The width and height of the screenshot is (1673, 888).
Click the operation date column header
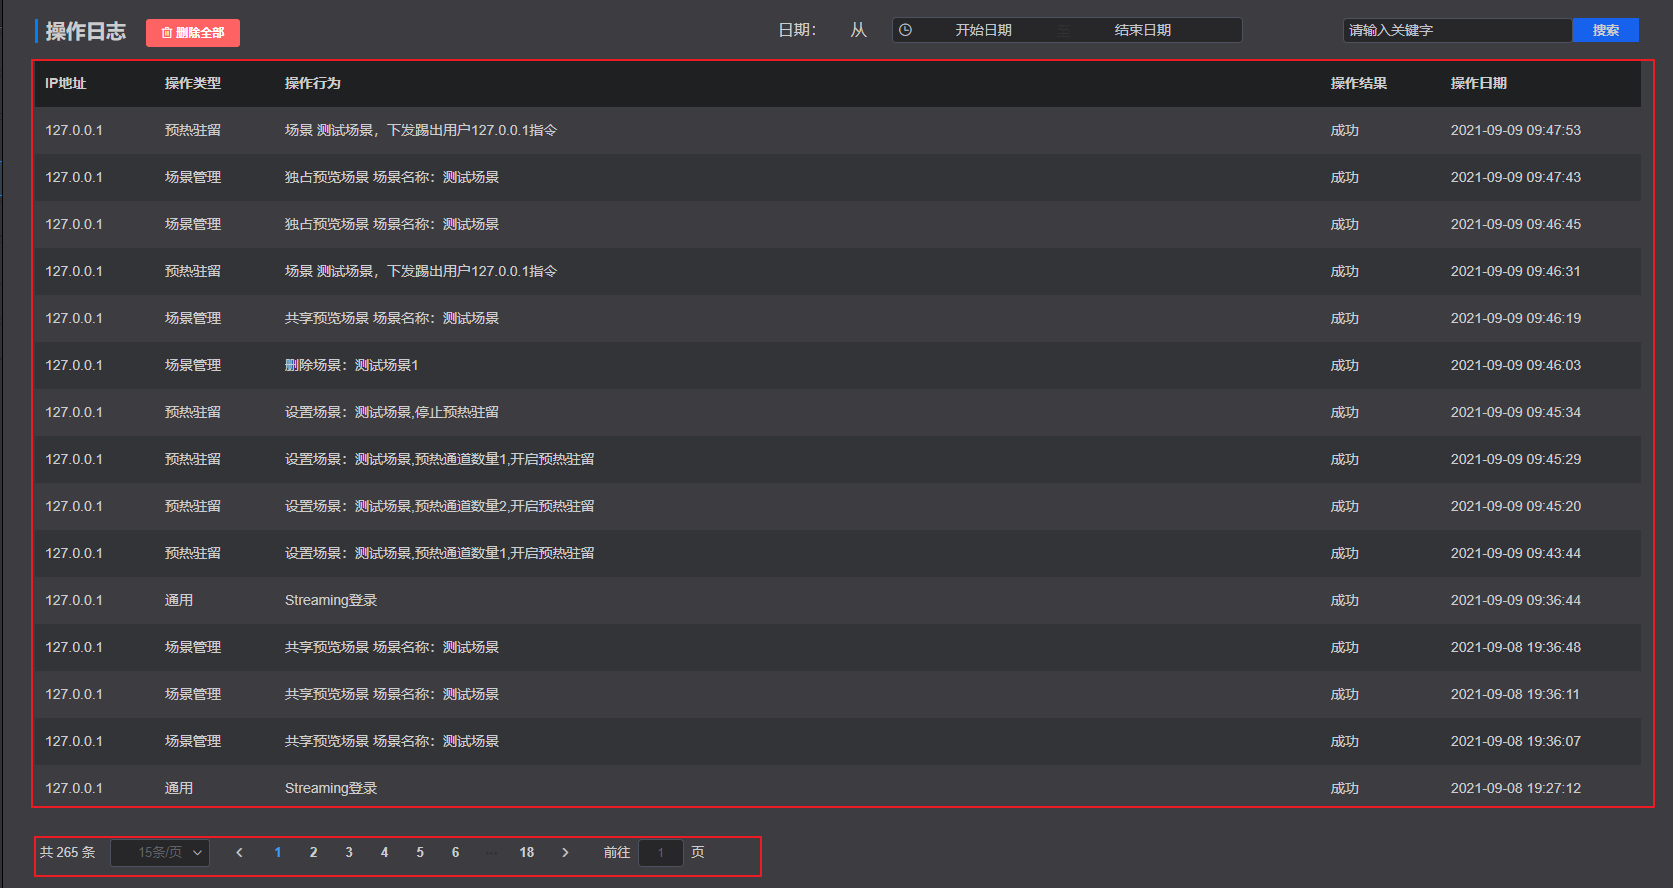click(1478, 83)
